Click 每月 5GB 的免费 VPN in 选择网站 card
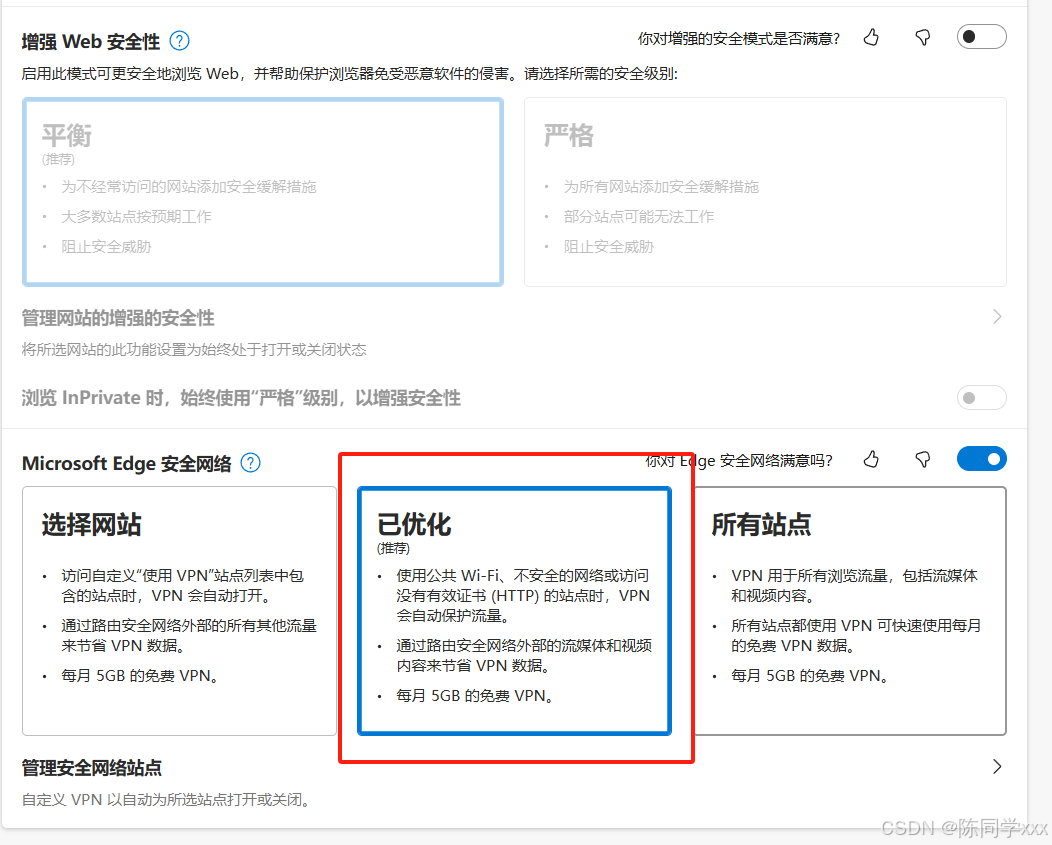Image resolution: width=1052 pixels, height=845 pixels. [x=140, y=676]
